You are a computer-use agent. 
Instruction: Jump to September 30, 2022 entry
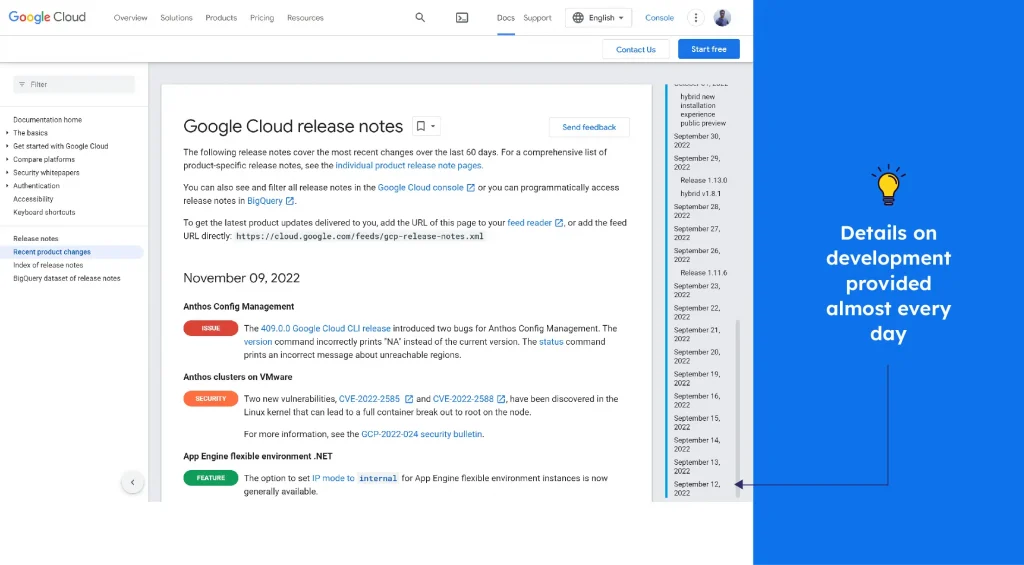(x=697, y=140)
